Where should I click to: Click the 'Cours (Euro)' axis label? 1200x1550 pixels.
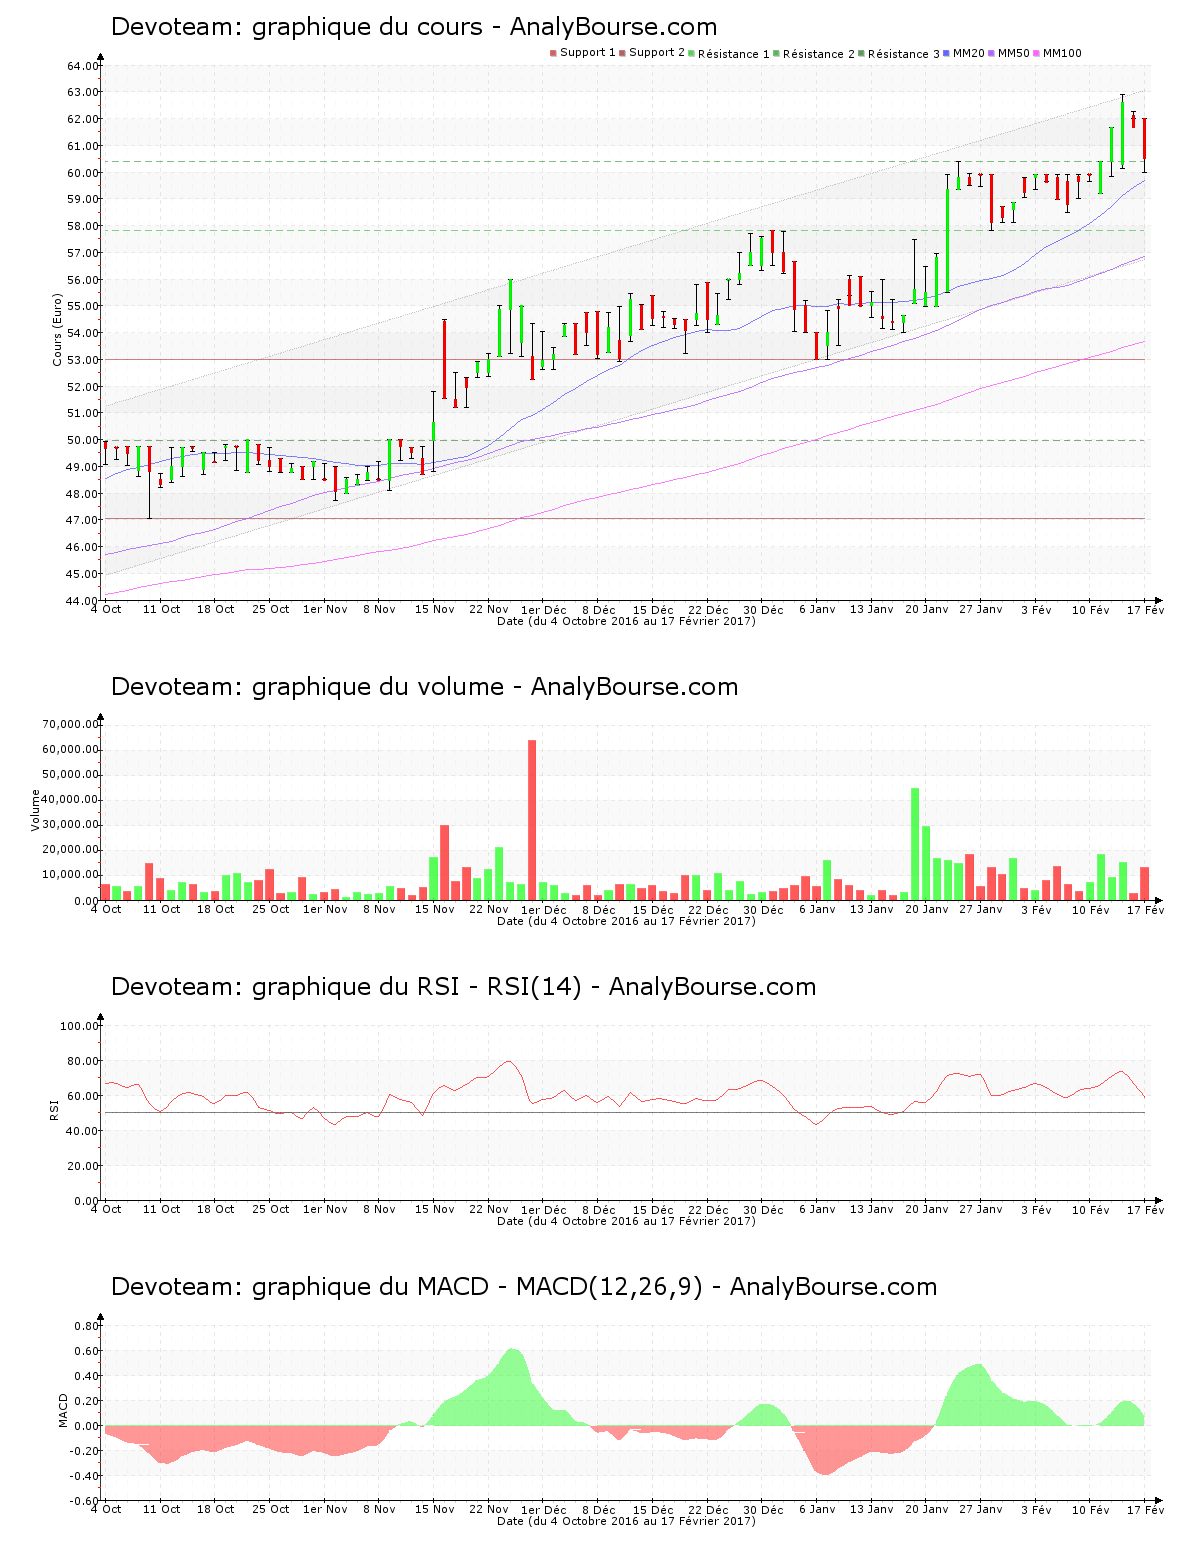pyautogui.click(x=57, y=330)
